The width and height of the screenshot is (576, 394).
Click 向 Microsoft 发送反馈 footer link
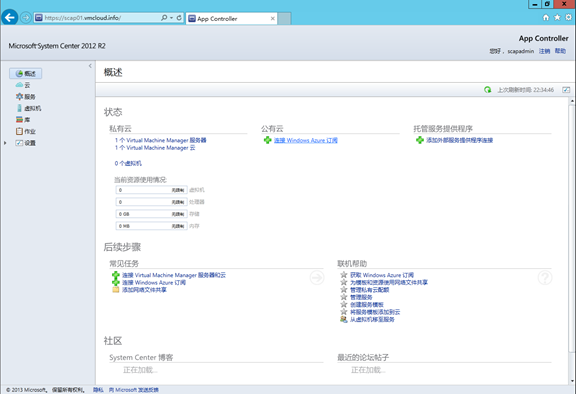(x=134, y=390)
